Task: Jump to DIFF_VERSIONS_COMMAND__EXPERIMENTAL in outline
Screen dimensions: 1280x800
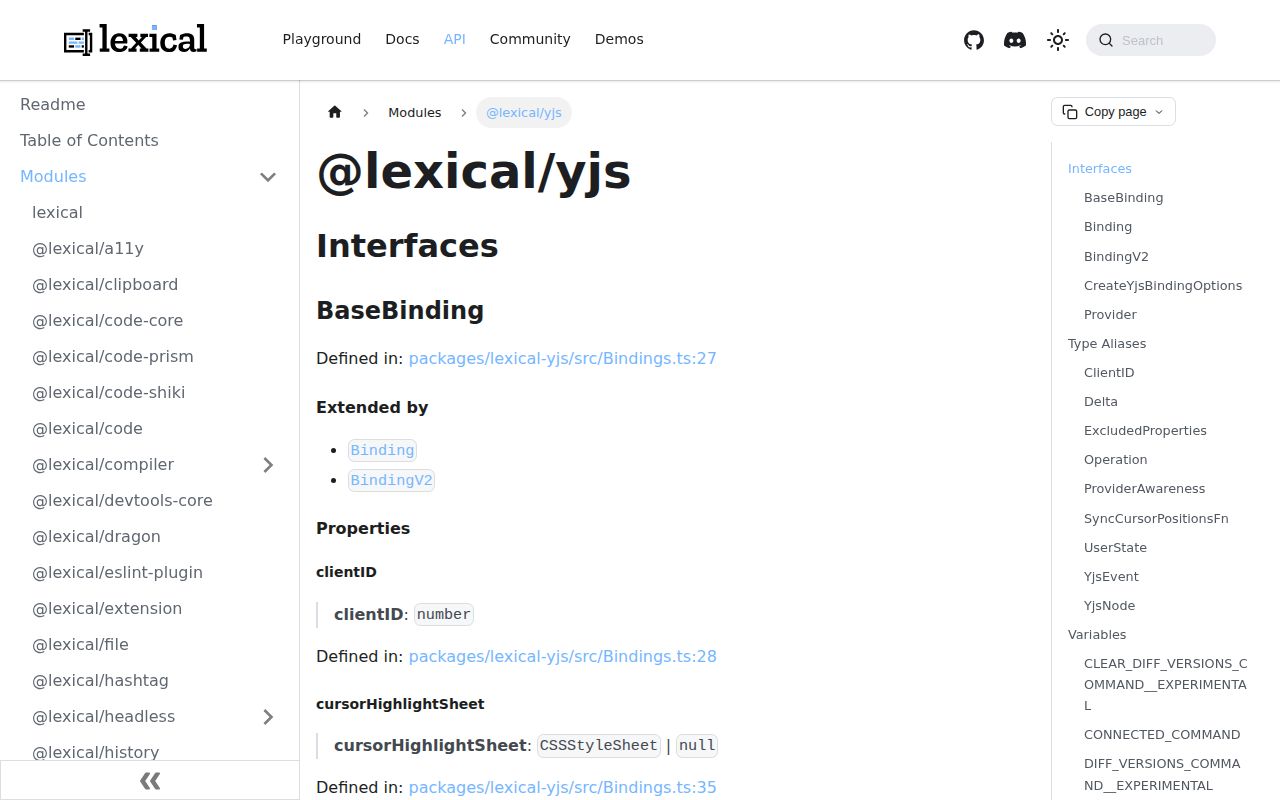Action: (1162, 774)
